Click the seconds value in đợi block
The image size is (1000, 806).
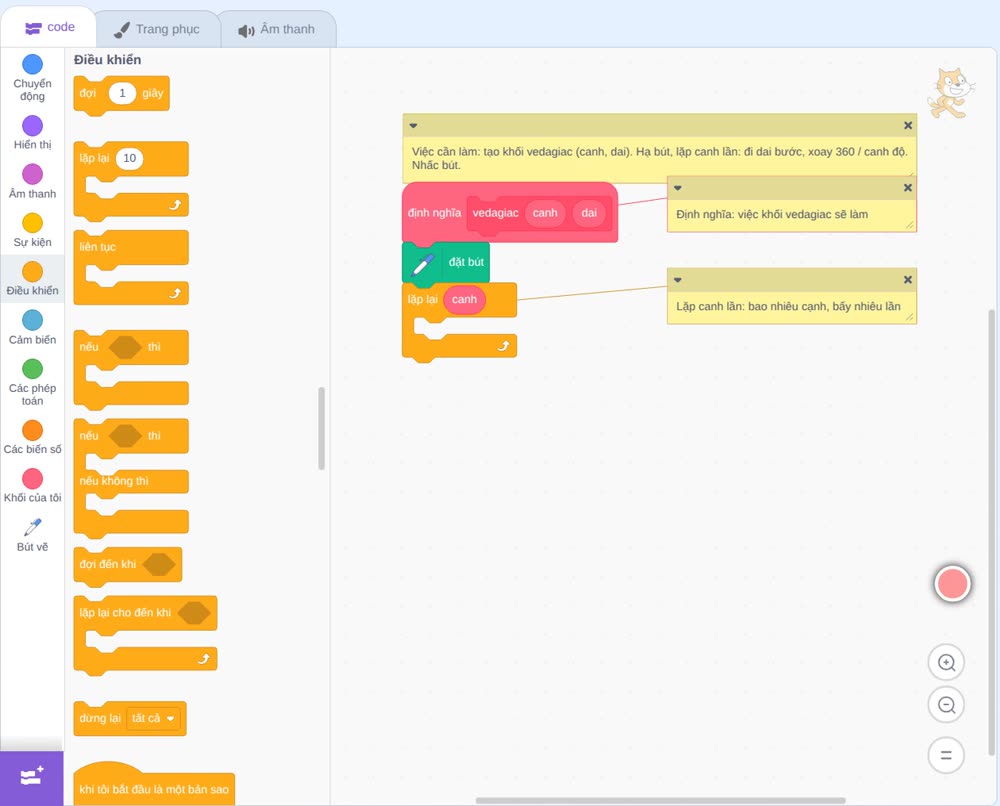[x=122, y=93]
